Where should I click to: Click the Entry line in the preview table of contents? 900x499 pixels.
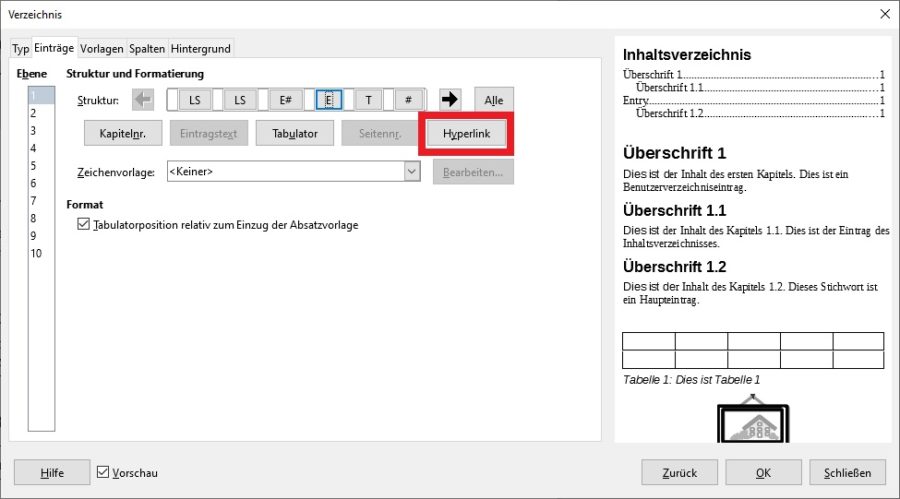tap(754, 100)
